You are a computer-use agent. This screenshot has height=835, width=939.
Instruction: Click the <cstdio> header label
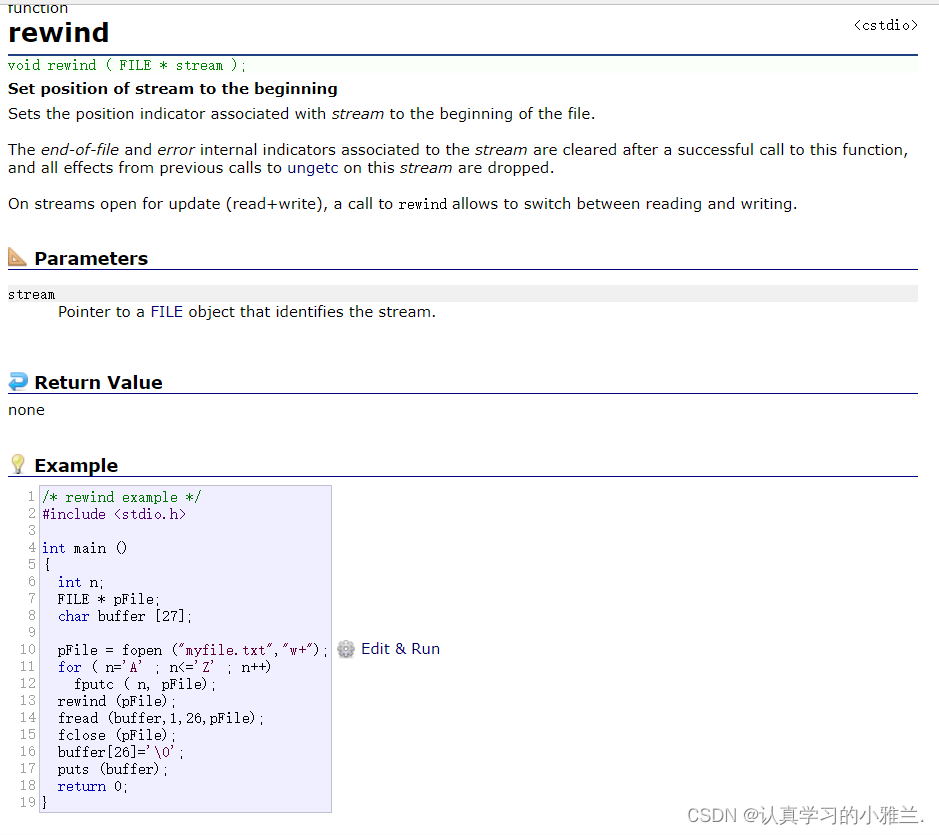tap(885, 25)
